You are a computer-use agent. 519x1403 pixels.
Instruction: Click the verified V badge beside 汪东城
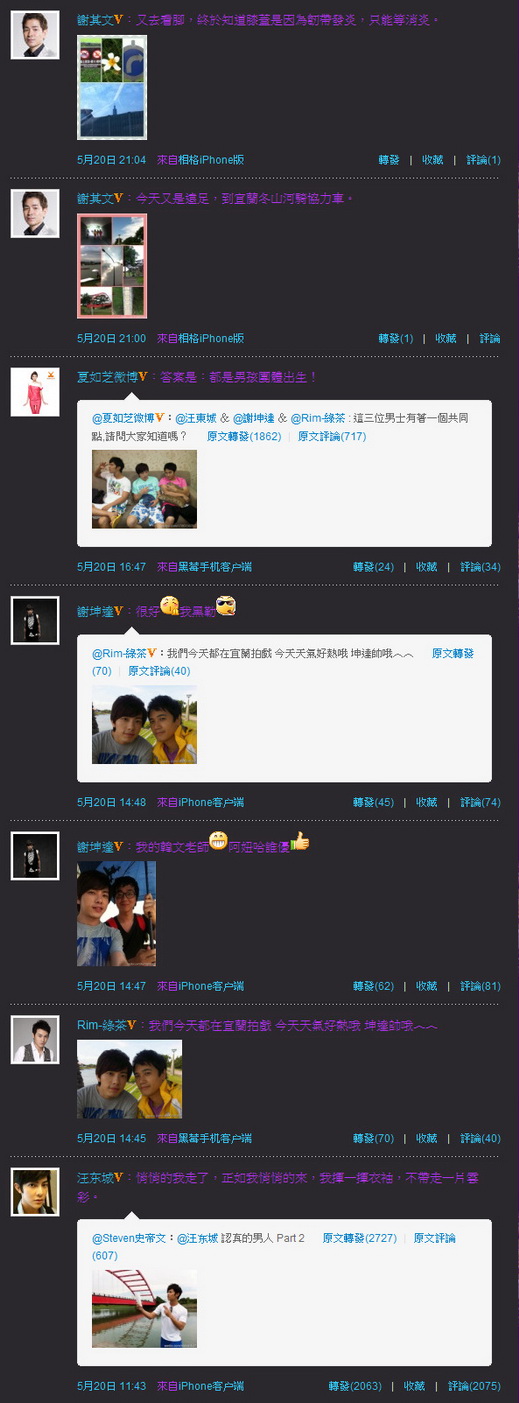coord(119,1179)
